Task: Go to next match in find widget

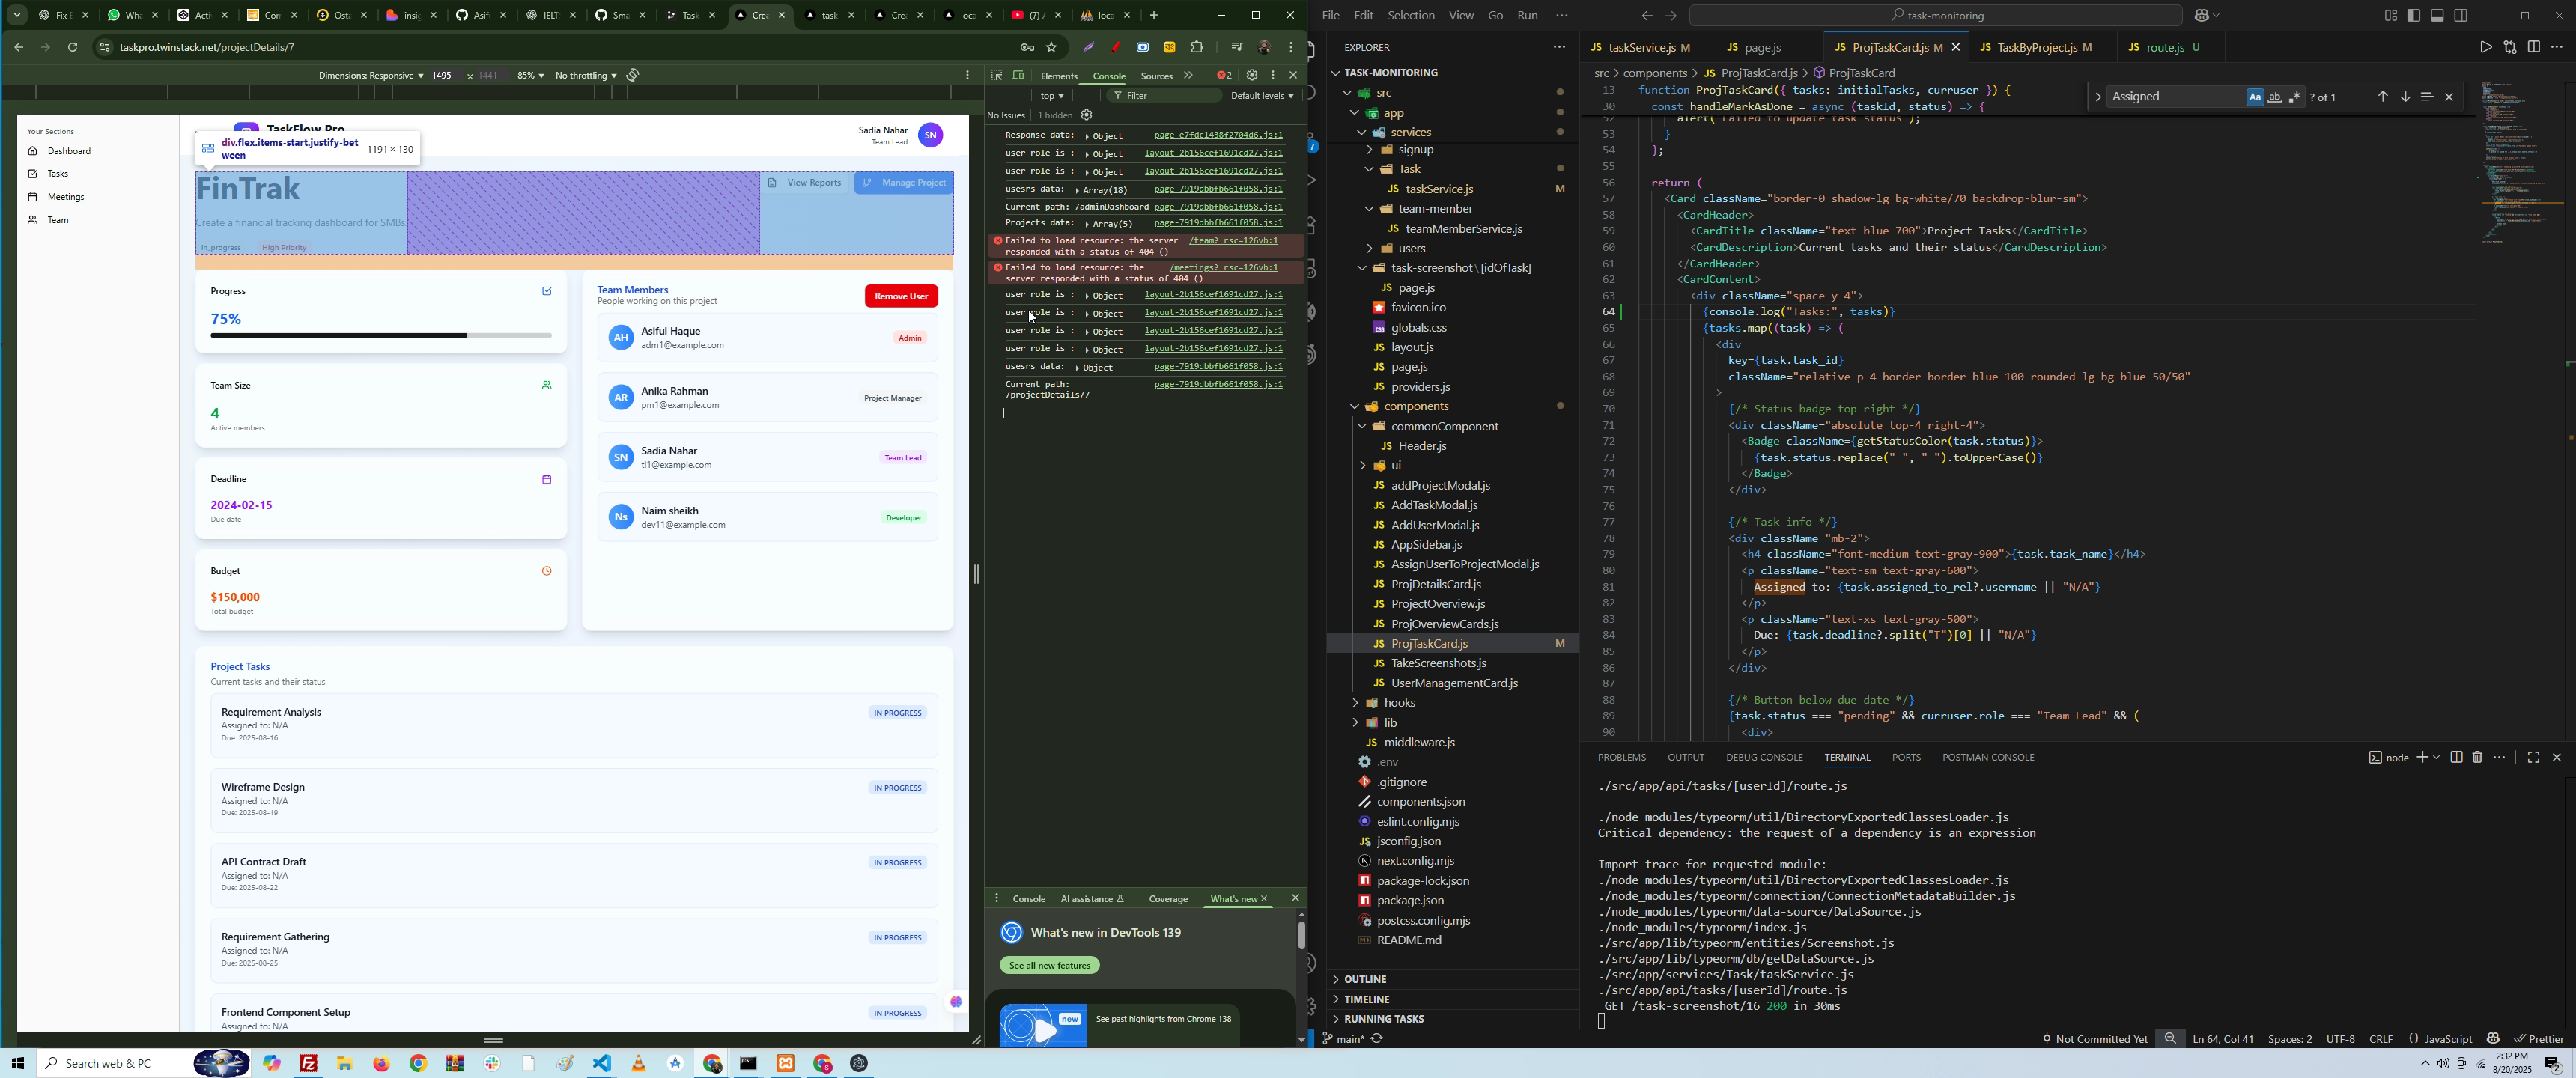Action: pyautogui.click(x=2405, y=97)
